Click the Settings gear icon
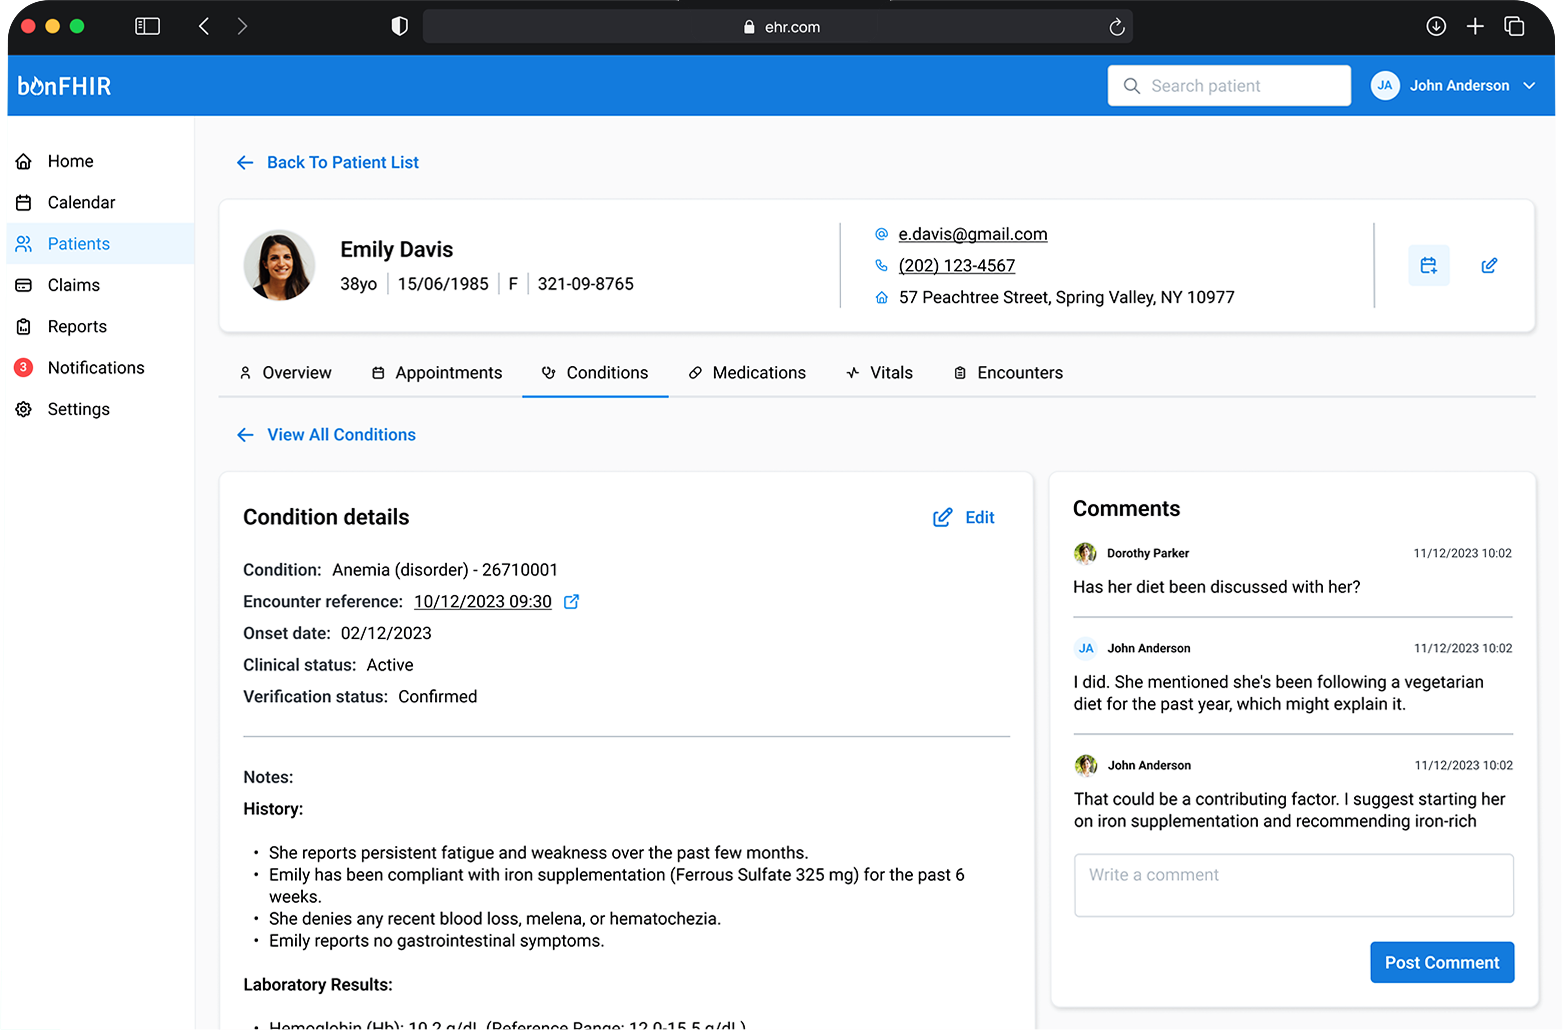This screenshot has height=1030, width=1563. click(x=78, y=408)
